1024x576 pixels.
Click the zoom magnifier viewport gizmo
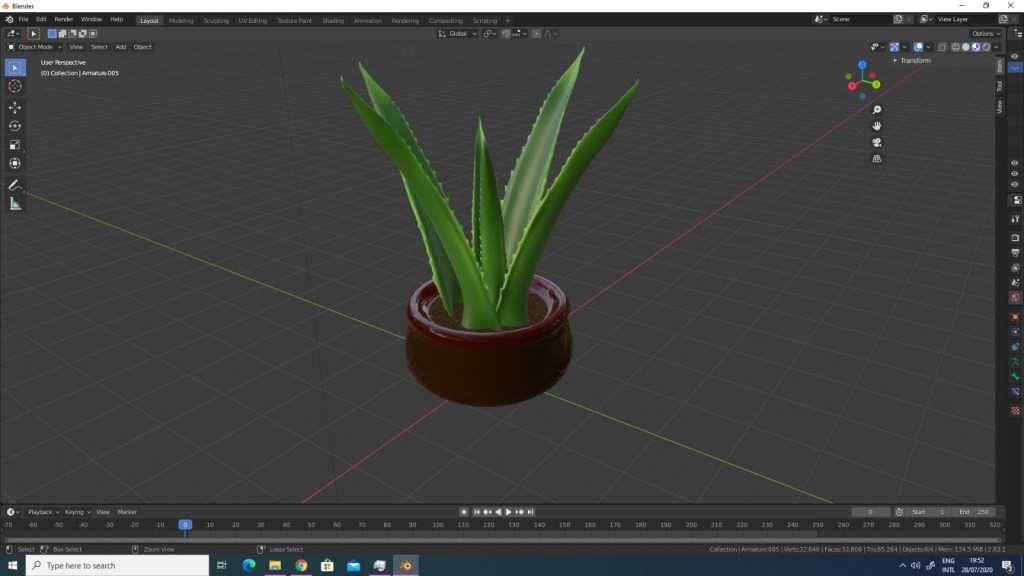coord(877,110)
